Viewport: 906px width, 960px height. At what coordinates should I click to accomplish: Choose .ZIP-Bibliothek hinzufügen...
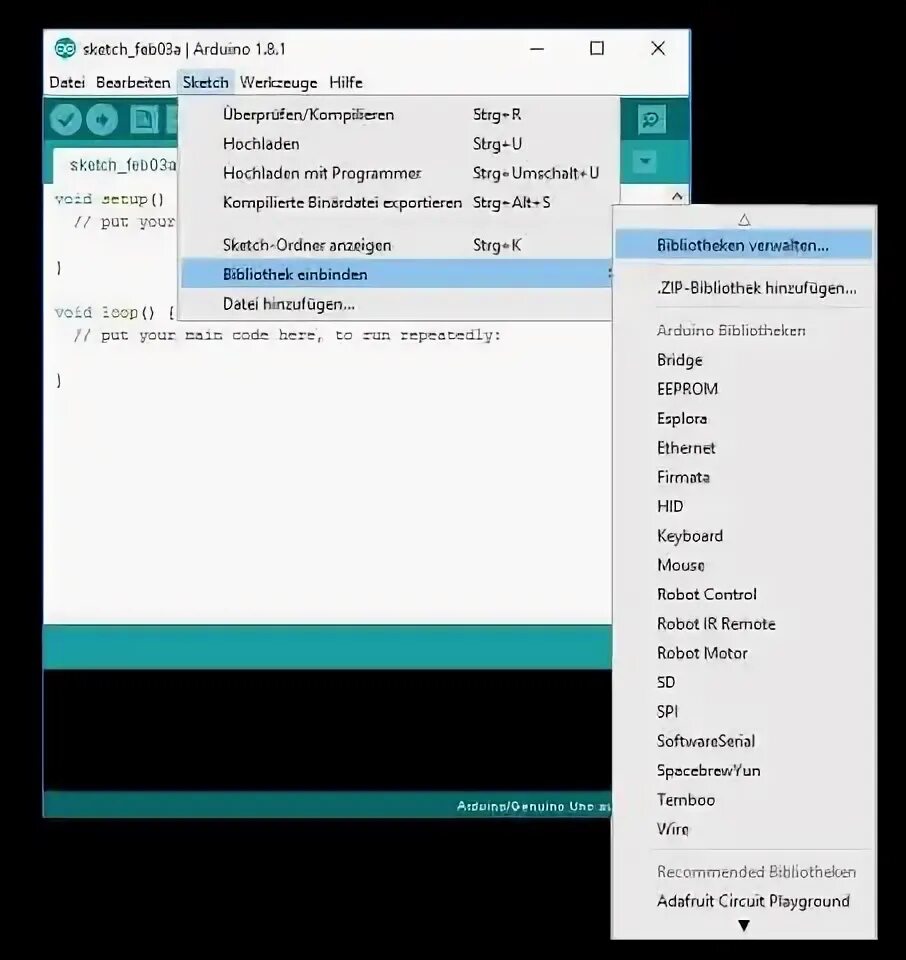point(743,288)
